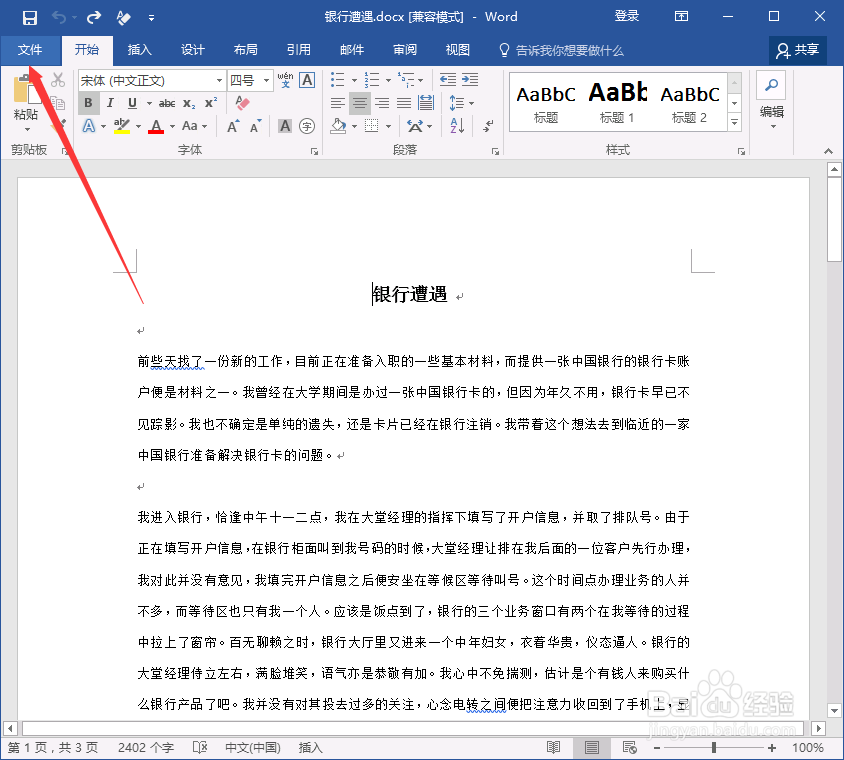Switch to the Review tab
The image size is (844, 760).
405,50
